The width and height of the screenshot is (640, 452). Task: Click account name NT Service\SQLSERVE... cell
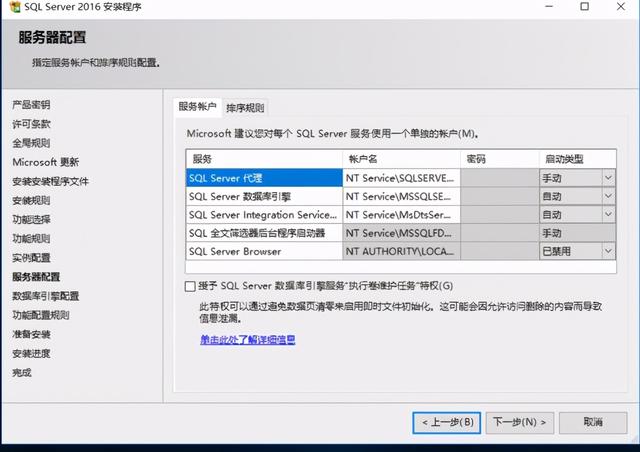401,178
